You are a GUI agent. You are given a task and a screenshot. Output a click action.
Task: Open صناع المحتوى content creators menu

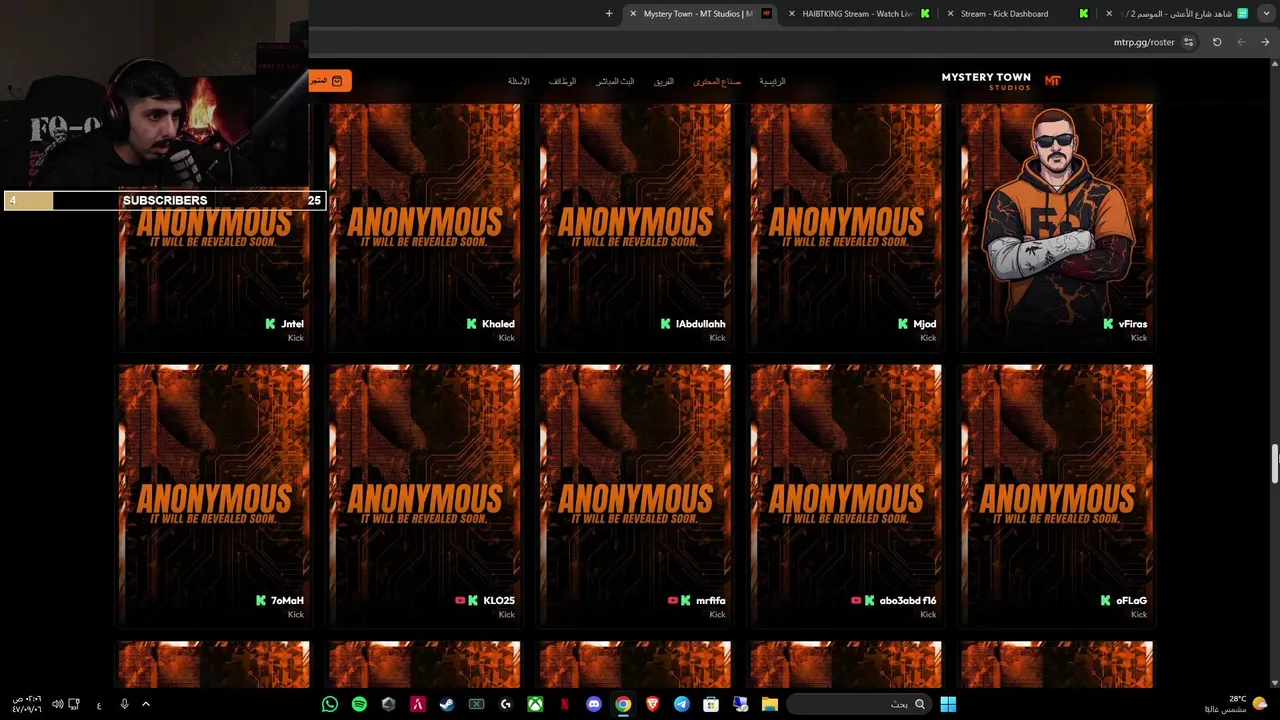tap(717, 81)
